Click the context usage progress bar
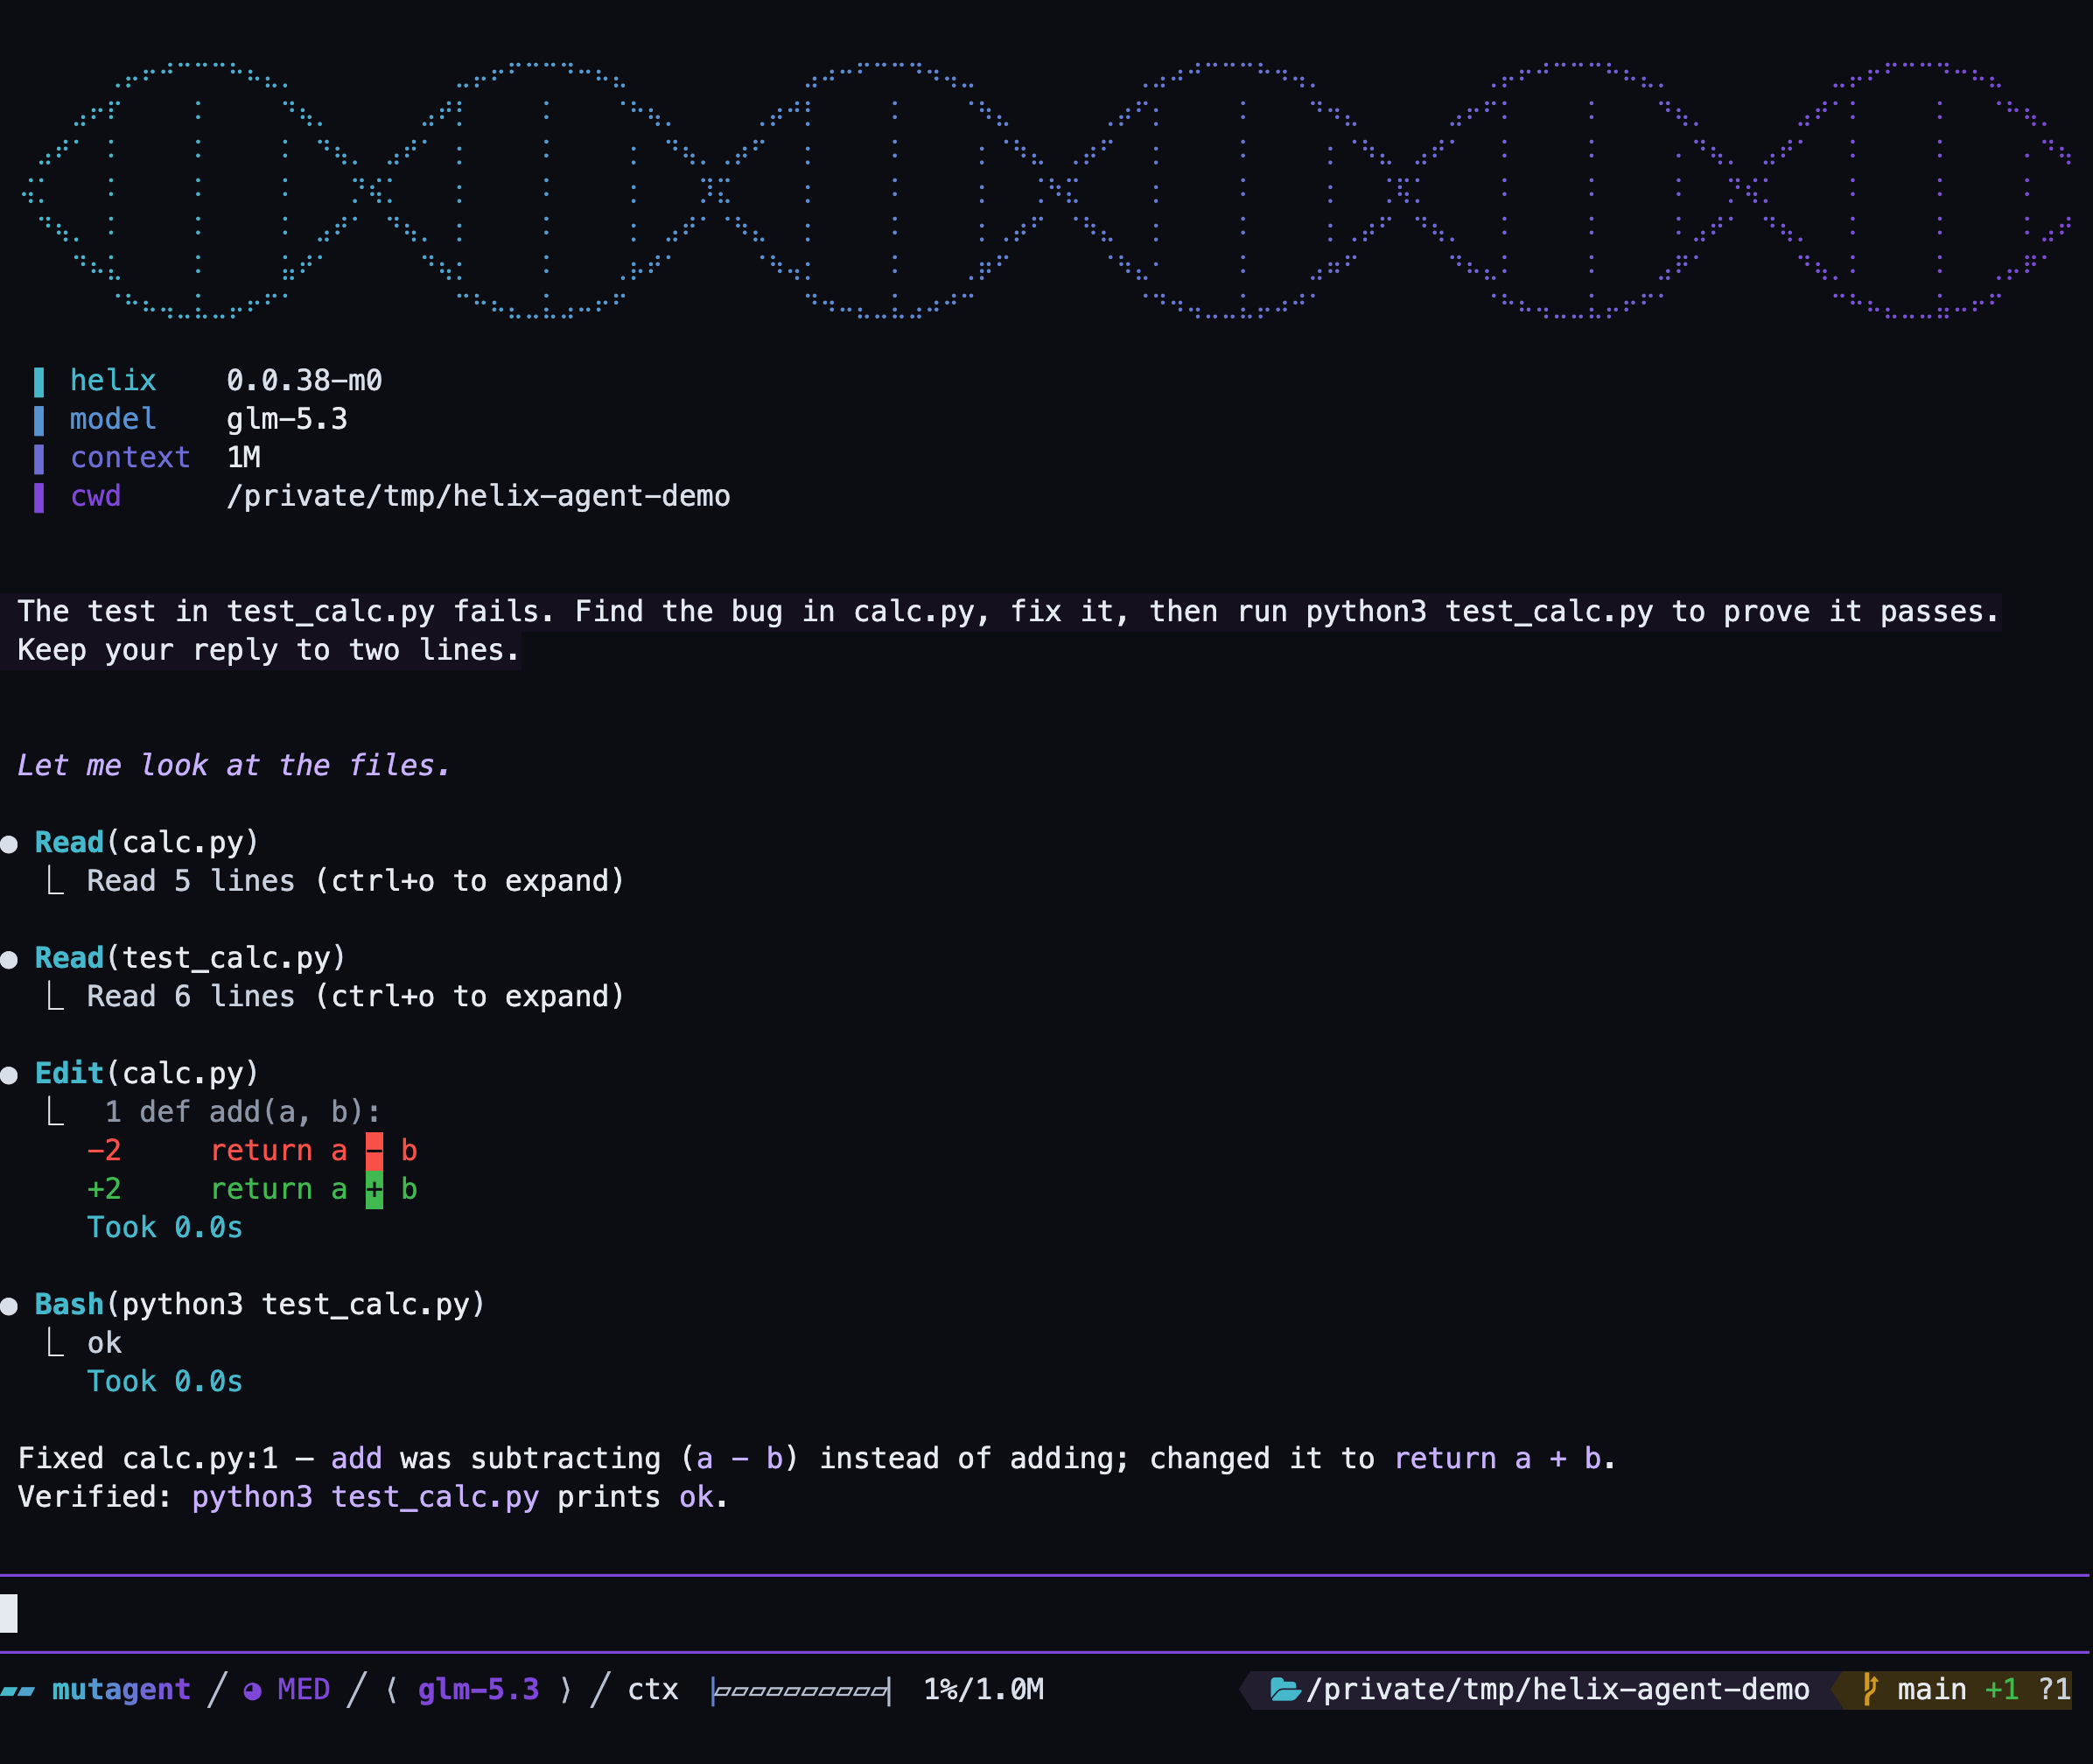This screenshot has width=2093, height=1764. coord(800,1691)
